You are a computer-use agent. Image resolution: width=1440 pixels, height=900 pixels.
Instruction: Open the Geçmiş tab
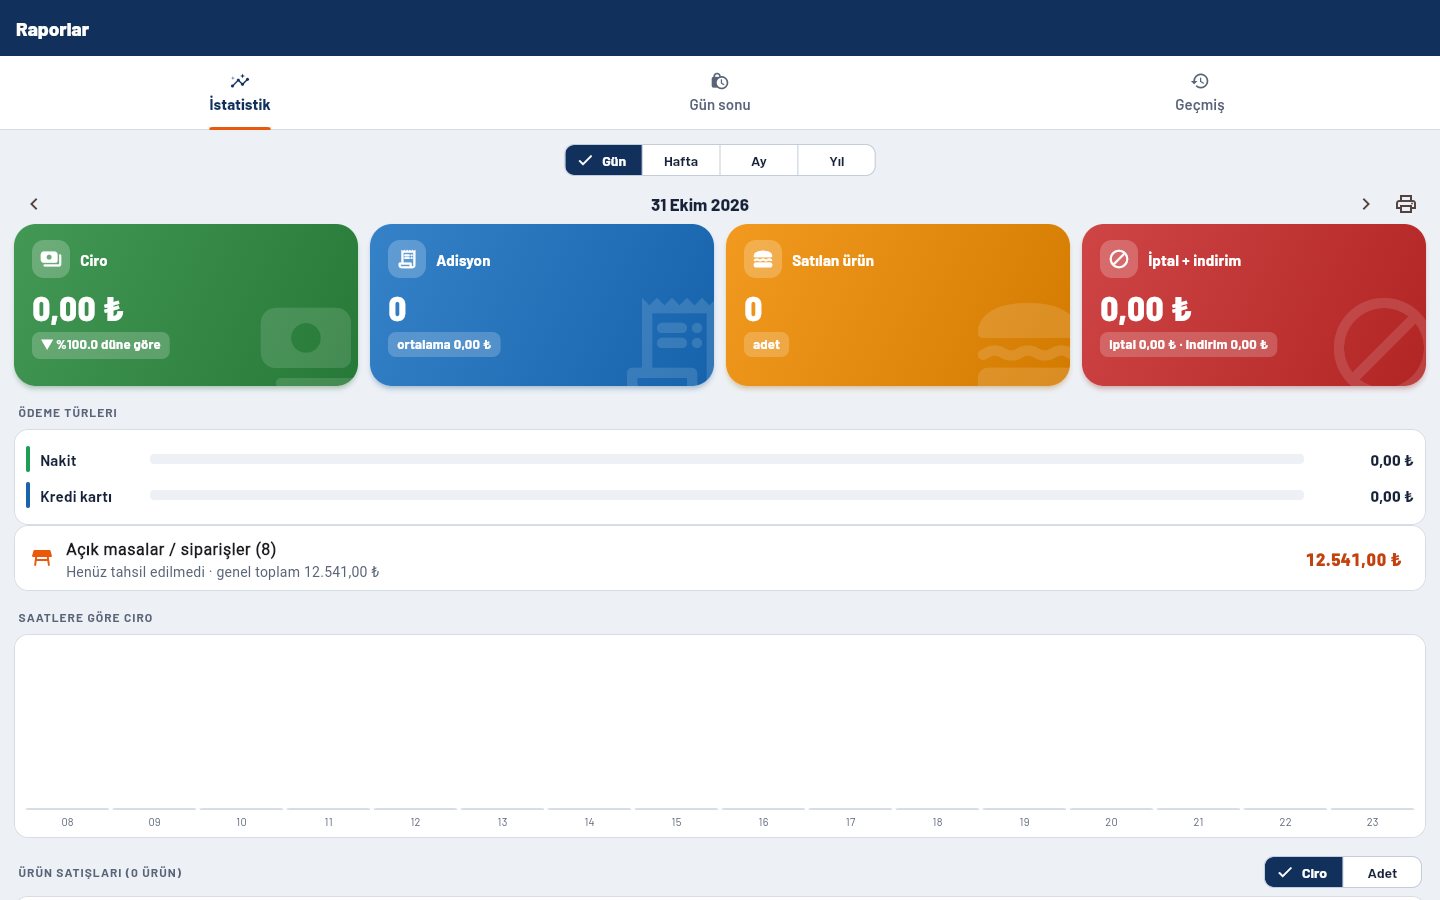tap(1200, 93)
